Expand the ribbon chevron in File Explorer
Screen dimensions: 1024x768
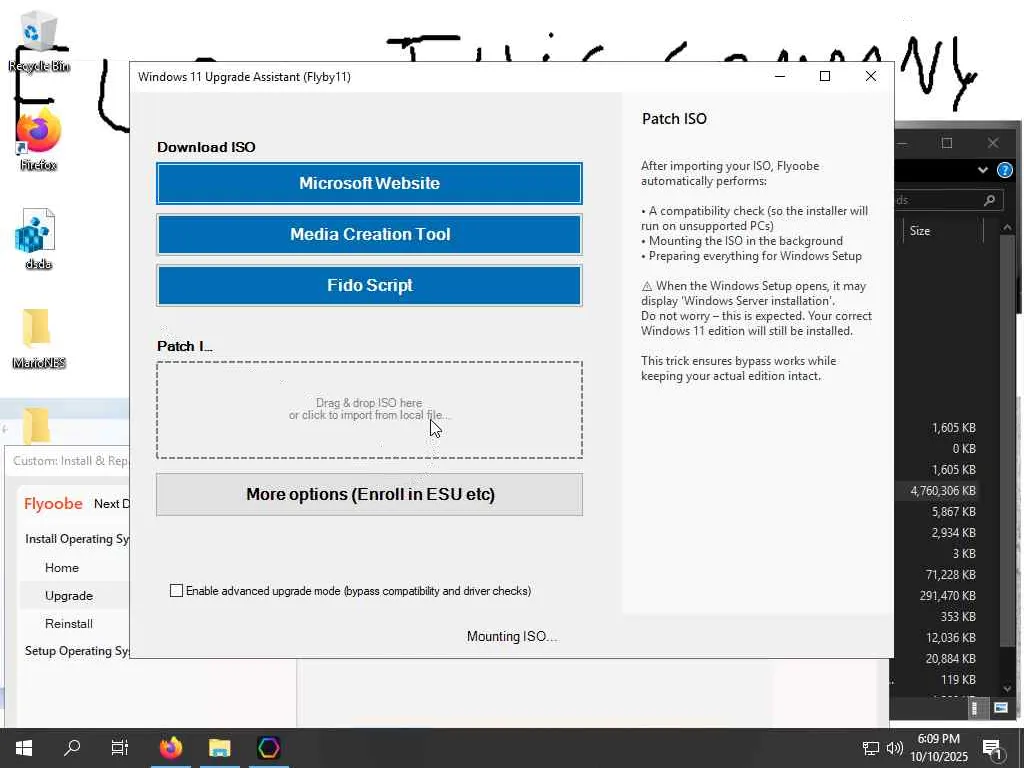[982, 170]
